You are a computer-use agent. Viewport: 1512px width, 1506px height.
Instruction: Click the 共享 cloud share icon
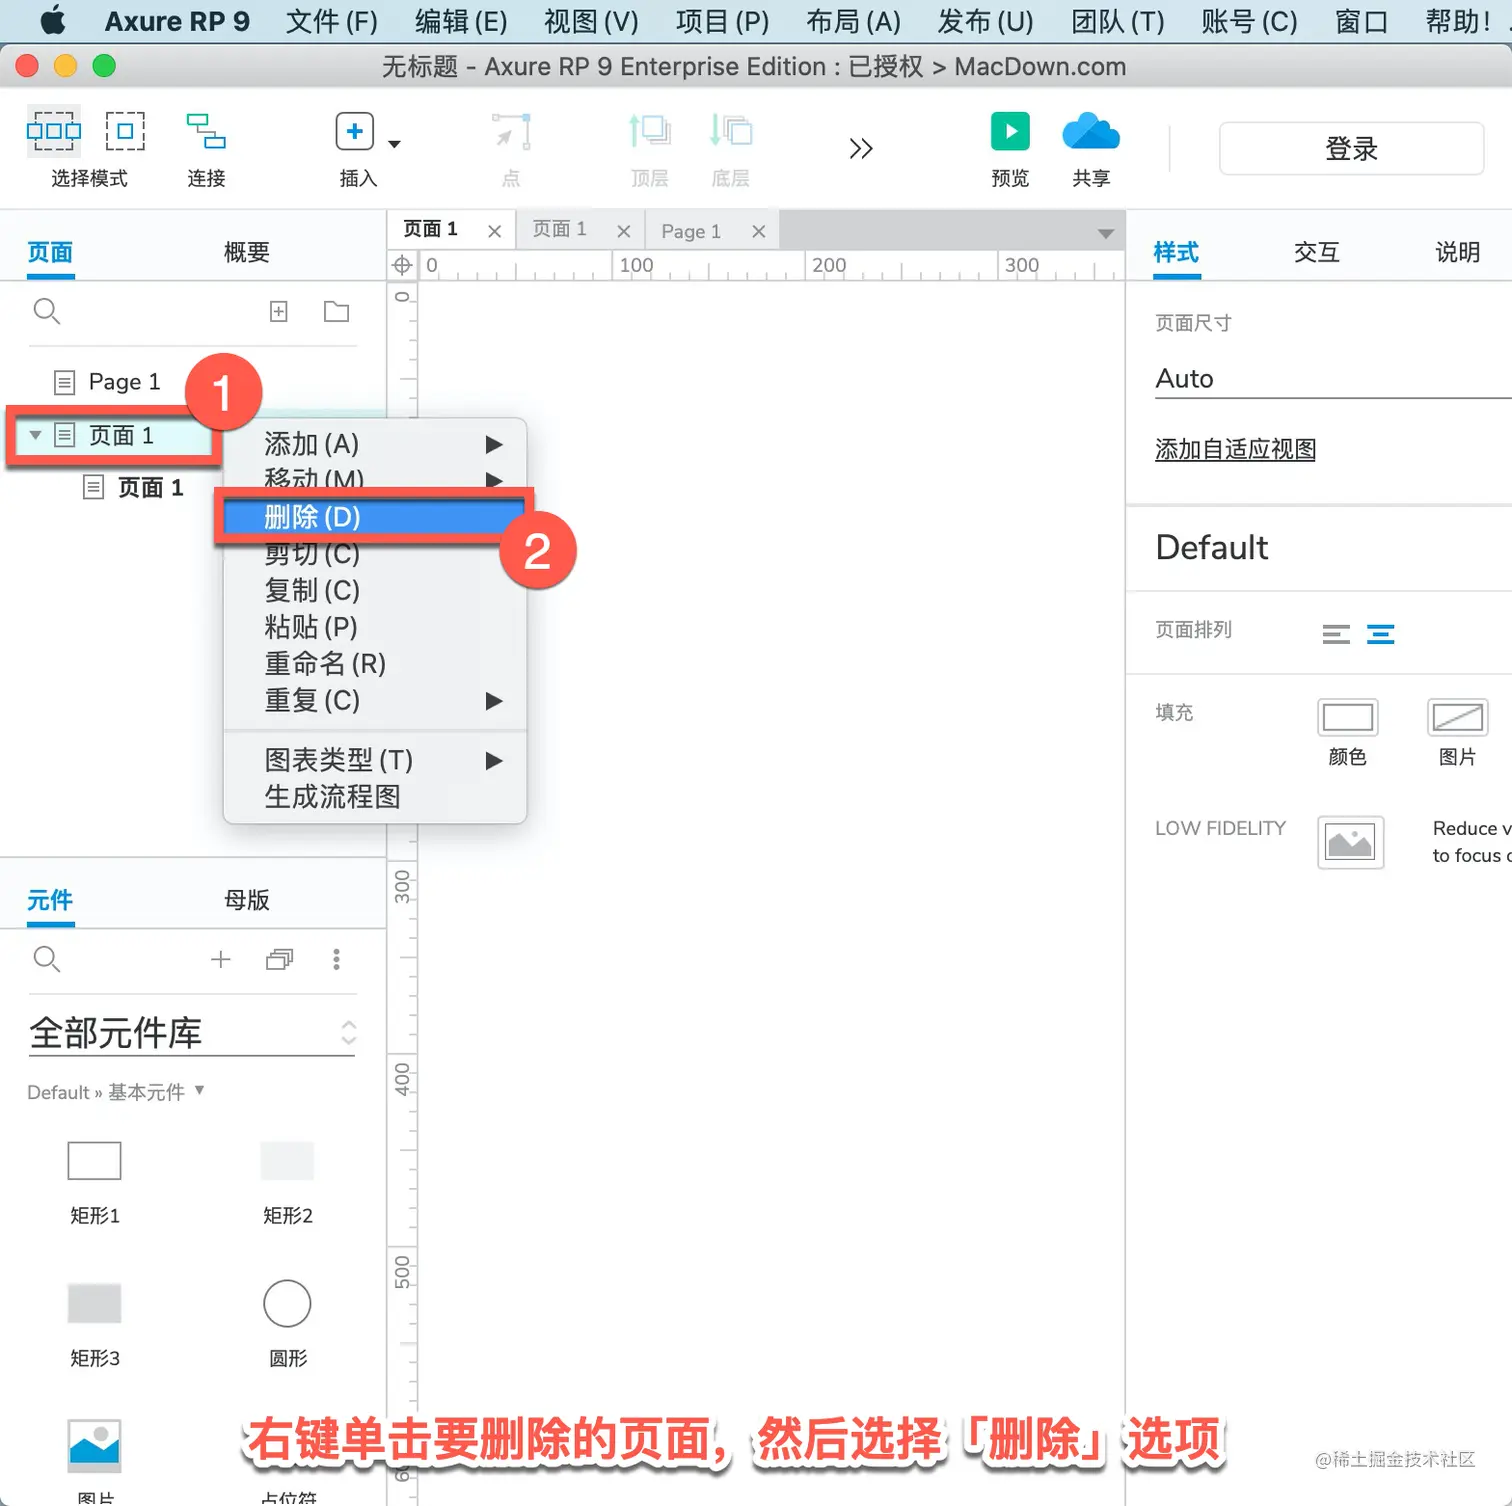pos(1091,131)
